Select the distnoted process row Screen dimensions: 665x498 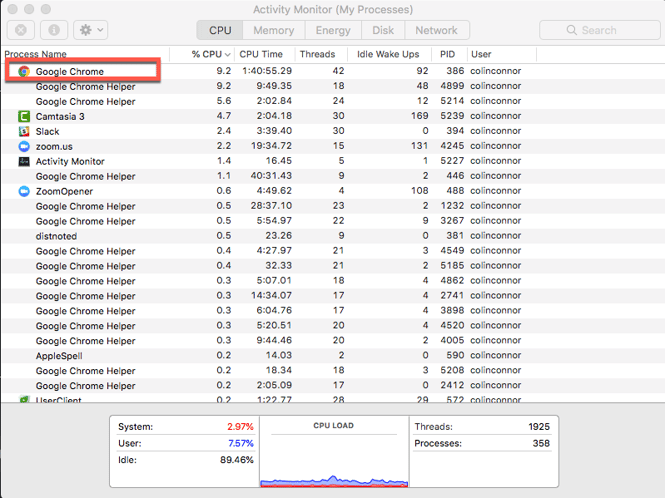332,236
